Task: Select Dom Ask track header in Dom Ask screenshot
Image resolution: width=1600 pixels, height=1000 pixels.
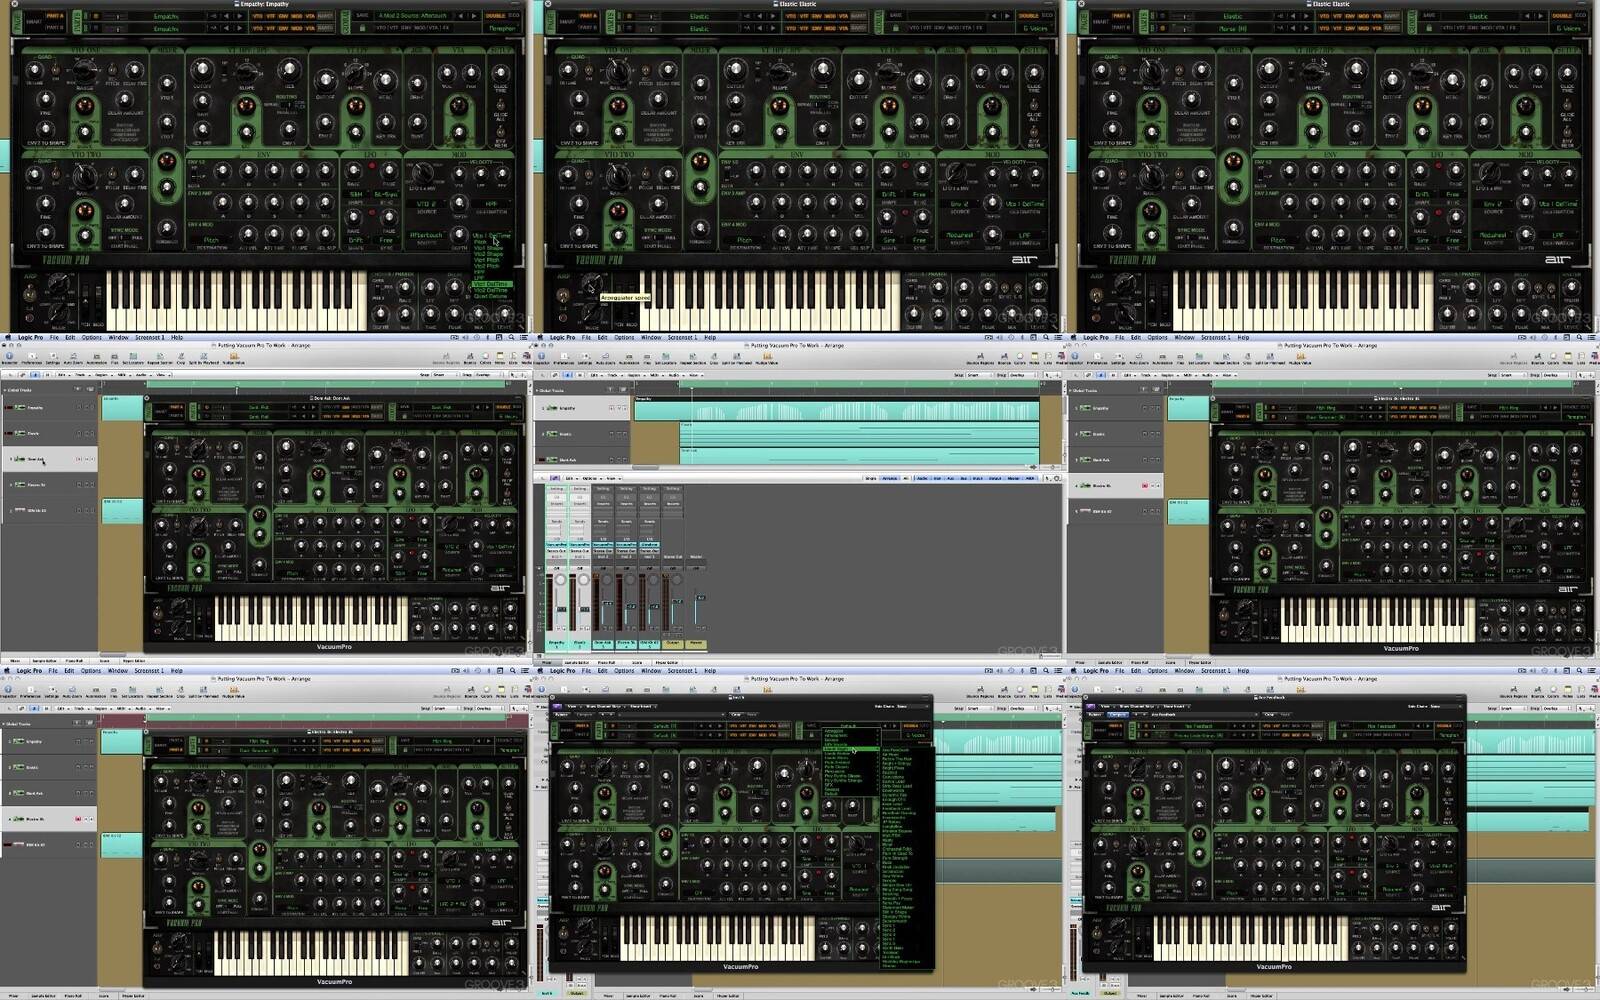Action: point(50,459)
